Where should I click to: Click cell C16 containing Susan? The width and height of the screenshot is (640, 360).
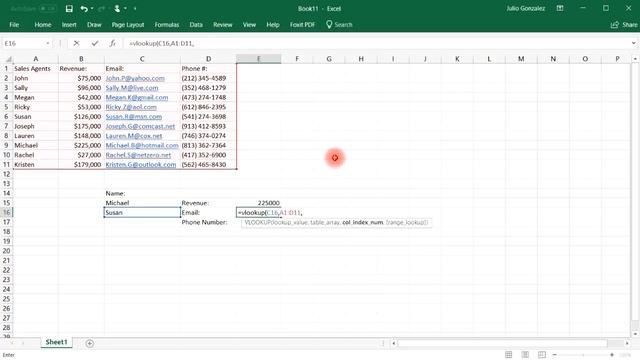coord(142,212)
